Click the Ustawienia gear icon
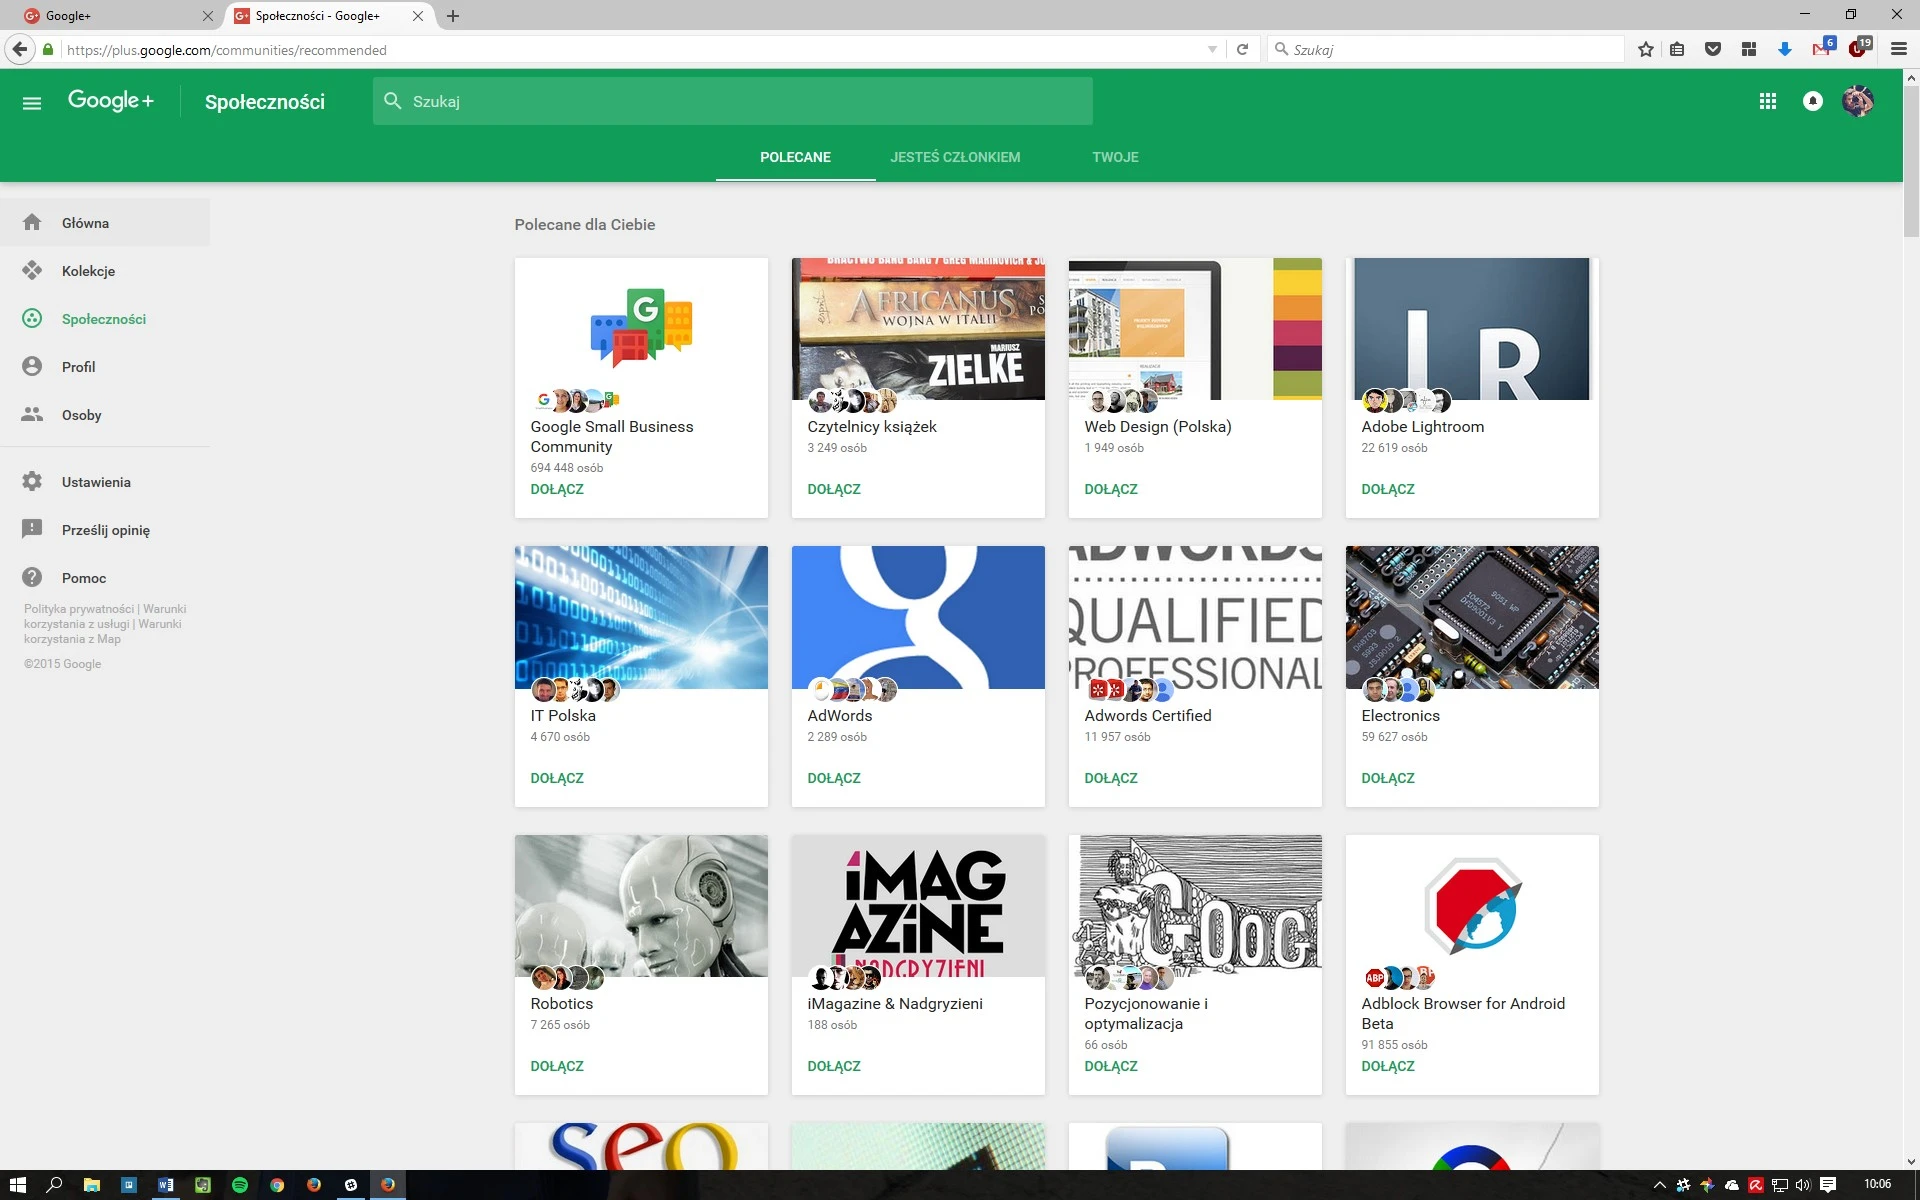 [32, 481]
